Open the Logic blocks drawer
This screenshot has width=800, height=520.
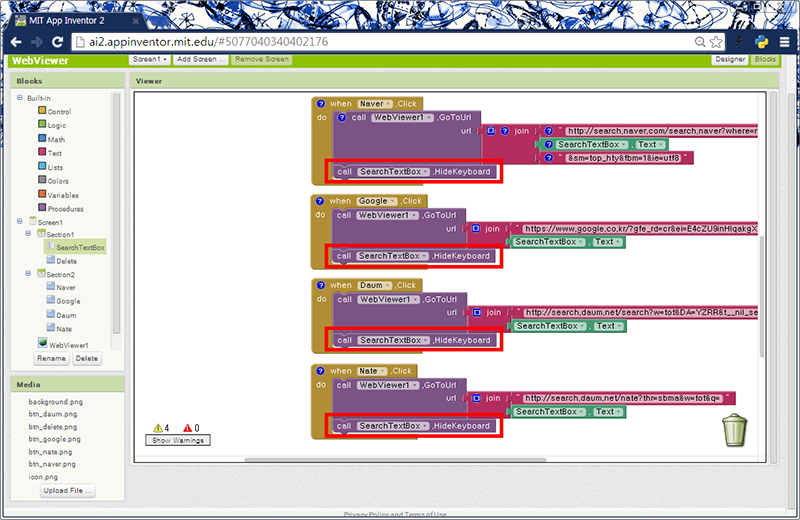(x=53, y=125)
